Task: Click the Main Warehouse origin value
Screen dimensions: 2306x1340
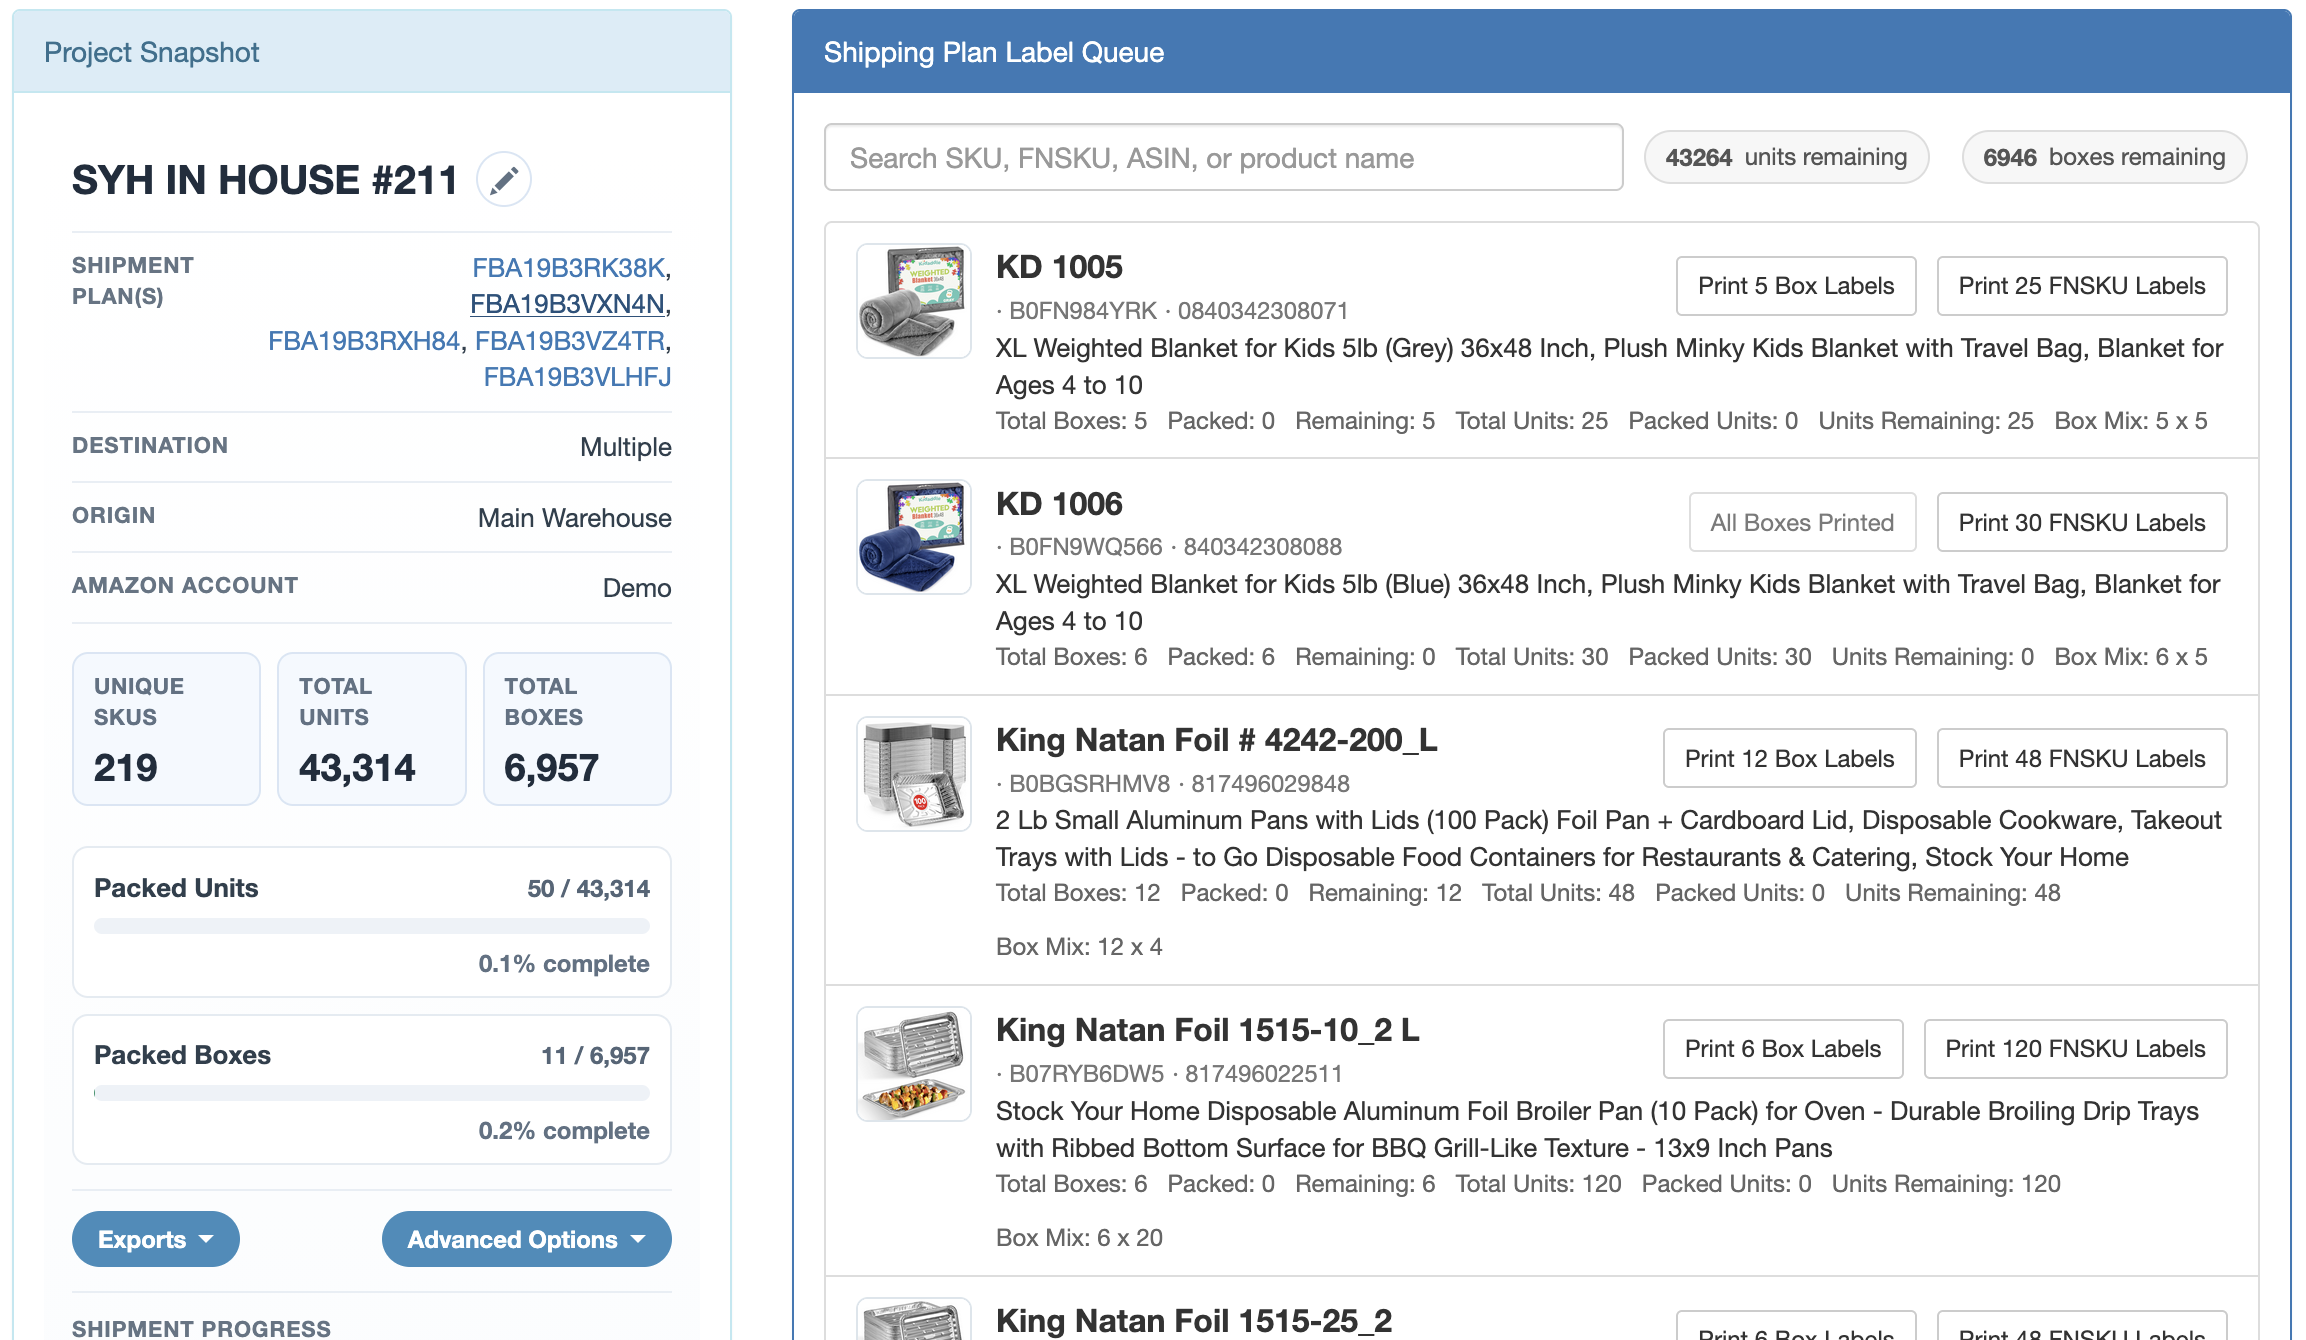Action: pos(575,518)
